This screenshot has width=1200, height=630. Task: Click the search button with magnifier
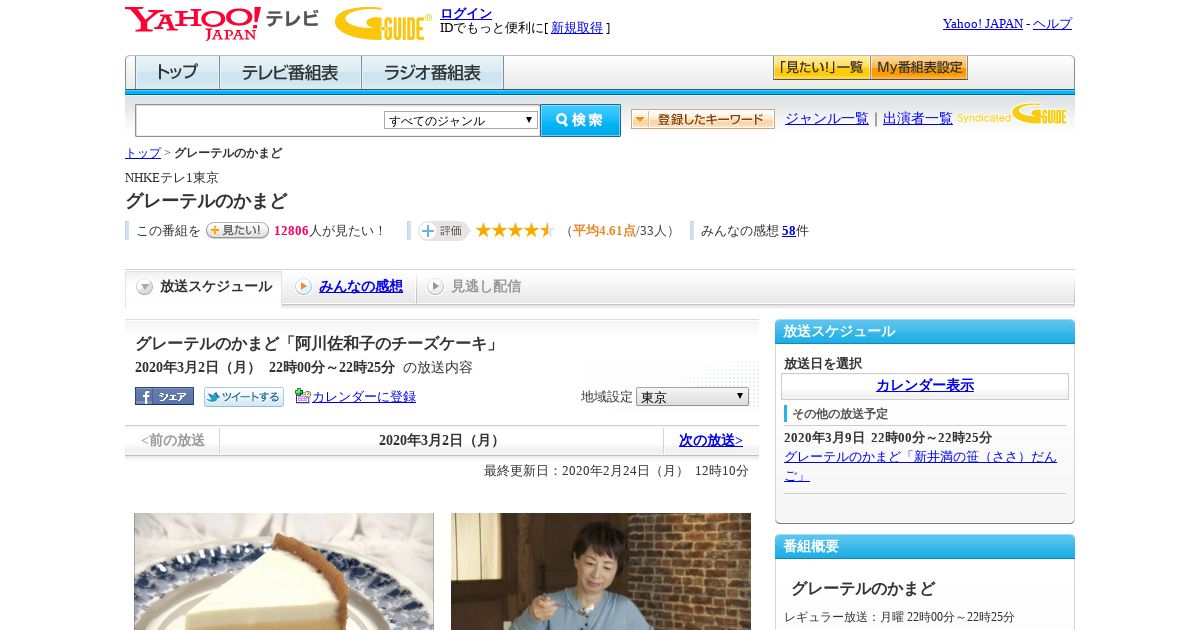[580, 120]
